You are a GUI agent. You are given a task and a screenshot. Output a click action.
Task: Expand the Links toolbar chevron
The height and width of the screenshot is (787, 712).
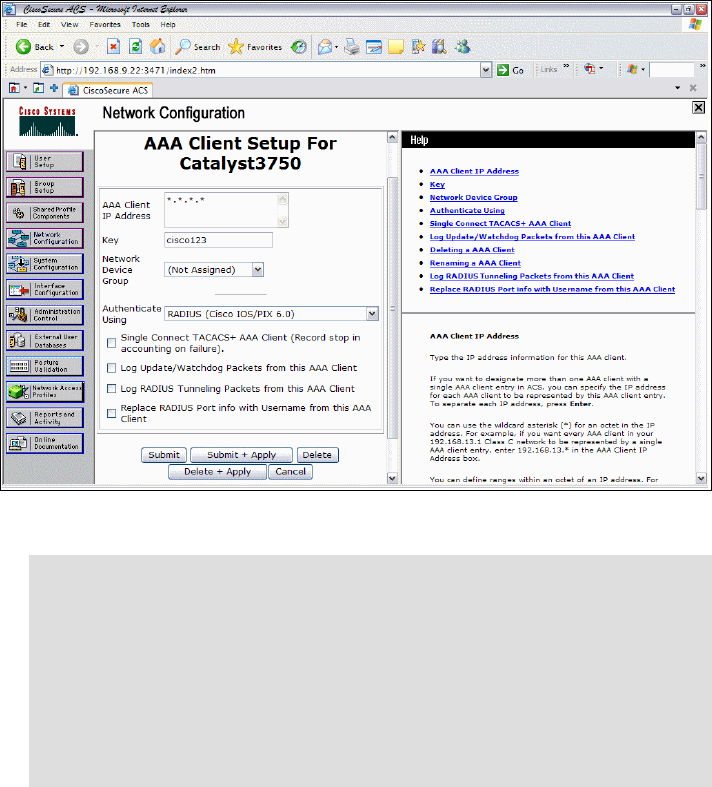click(566, 66)
